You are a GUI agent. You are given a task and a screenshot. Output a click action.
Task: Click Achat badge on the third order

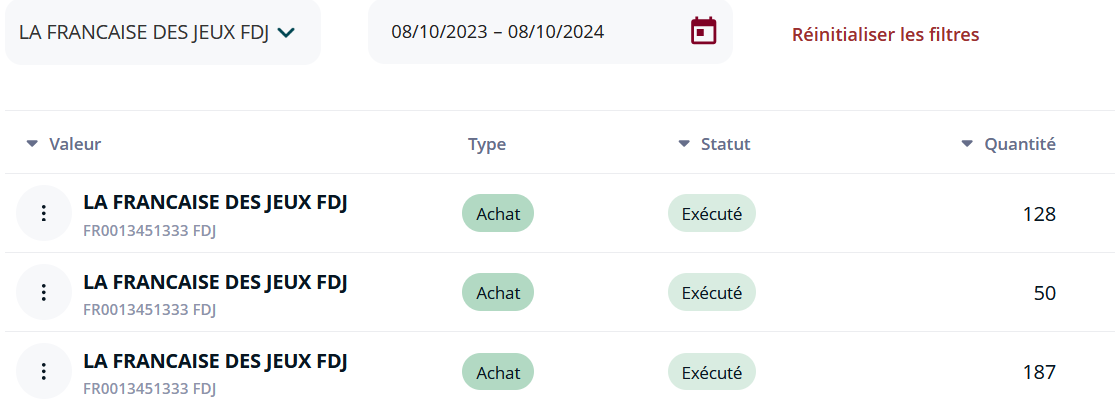(x=498, y=372)
